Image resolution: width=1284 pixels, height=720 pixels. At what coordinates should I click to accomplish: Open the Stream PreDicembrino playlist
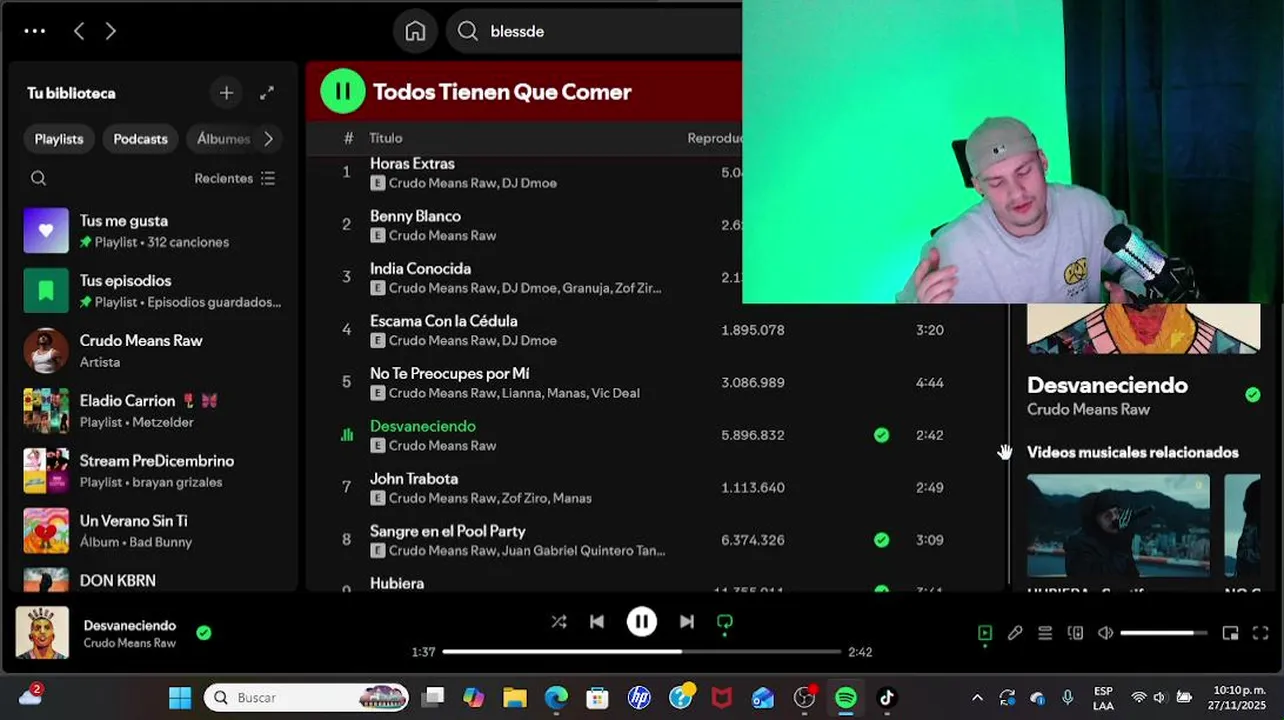[x=153, y=471]
